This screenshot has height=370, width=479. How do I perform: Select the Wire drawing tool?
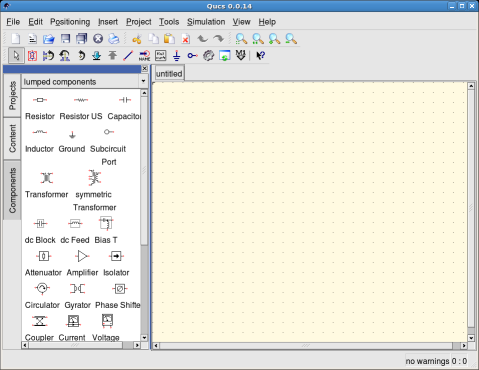click(x=128, y=55)
